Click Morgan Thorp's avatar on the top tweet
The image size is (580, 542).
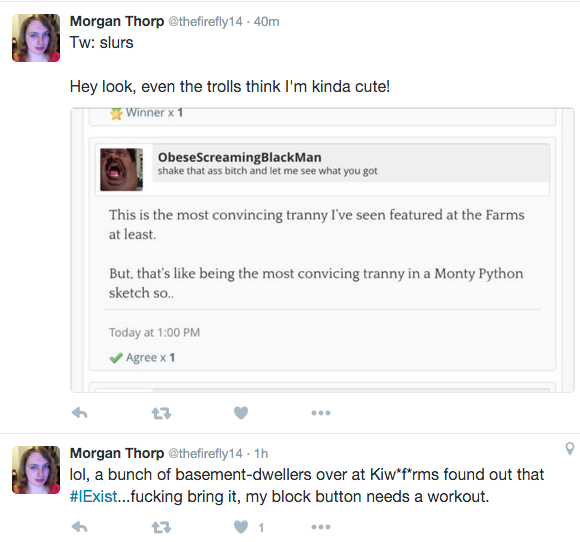(x=36, y=38)
